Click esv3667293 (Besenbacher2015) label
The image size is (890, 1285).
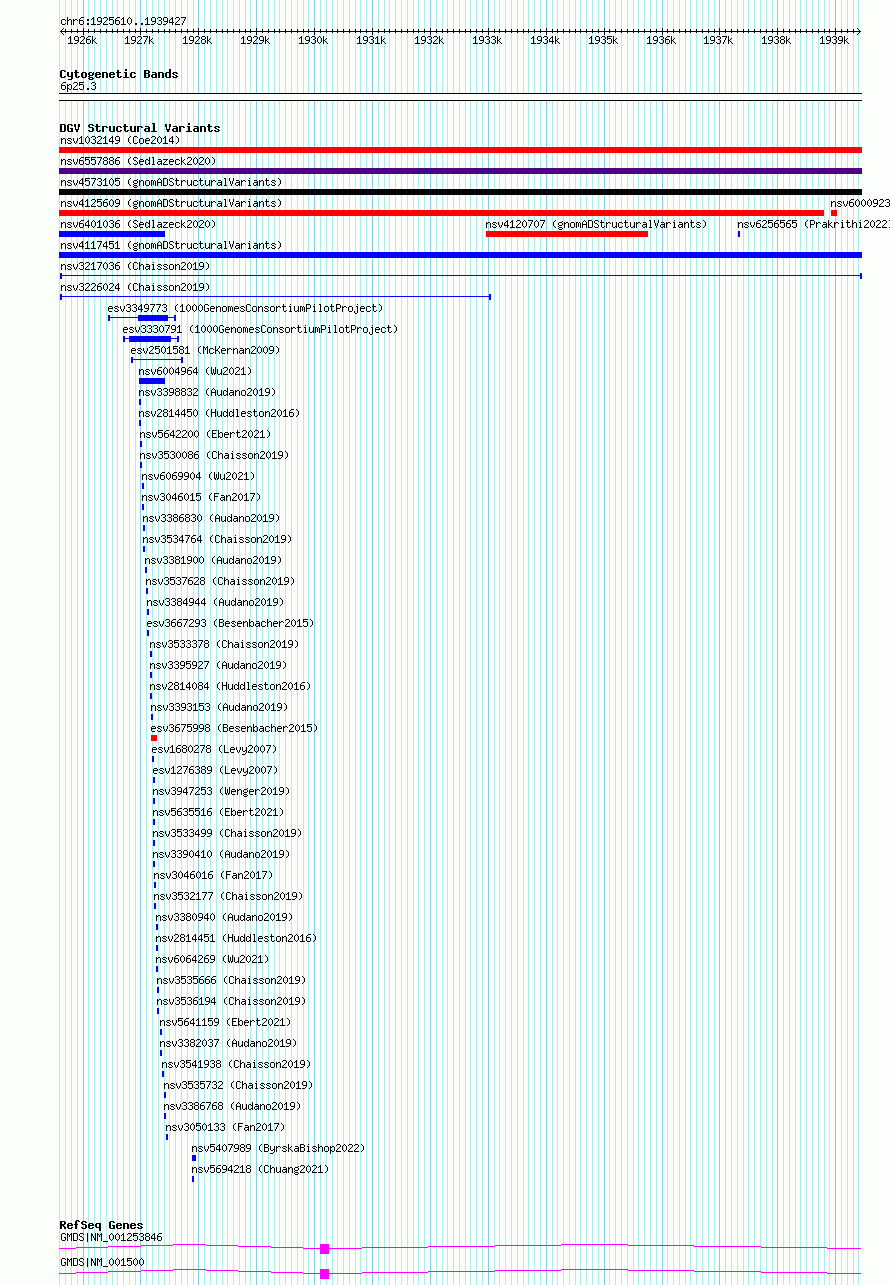pos(230,623)
